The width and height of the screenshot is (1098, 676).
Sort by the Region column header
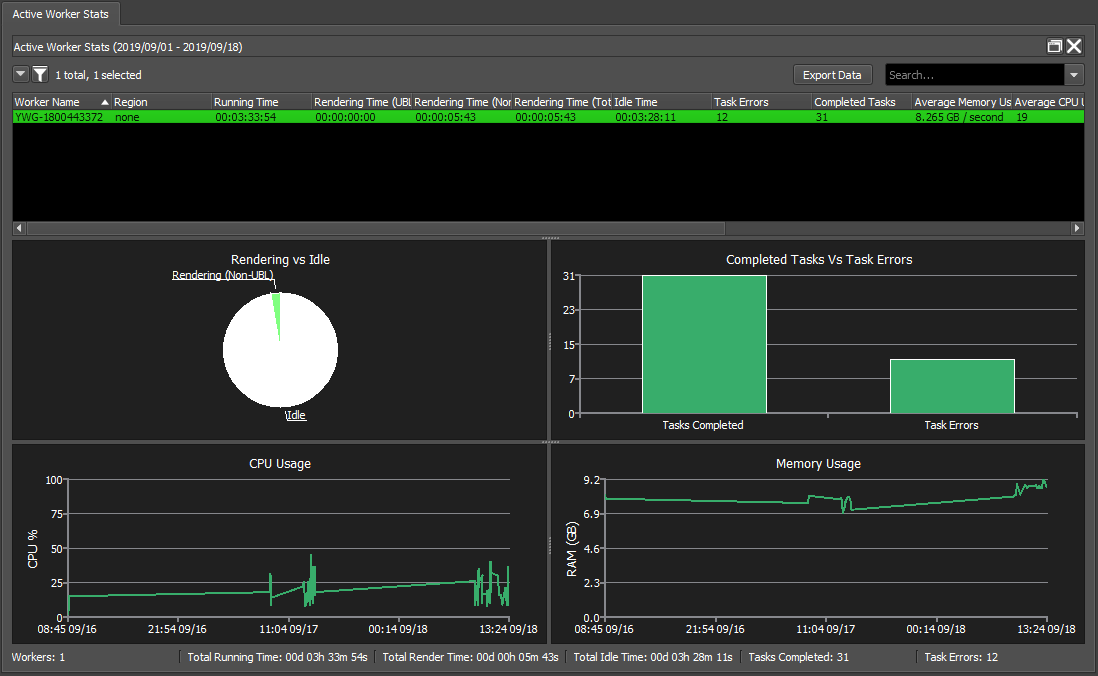pos(162,102)
